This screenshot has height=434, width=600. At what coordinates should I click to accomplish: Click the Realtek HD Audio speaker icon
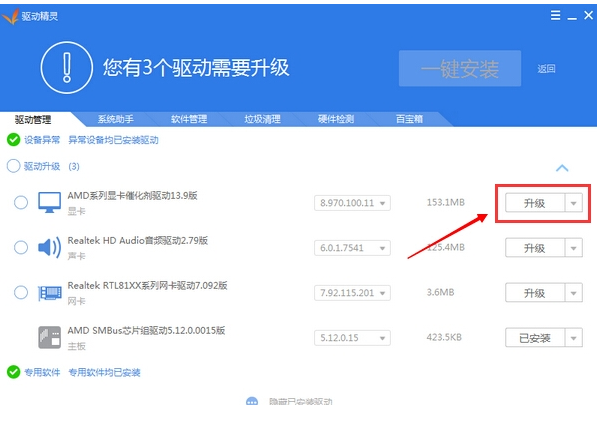(x=49, y=248)
